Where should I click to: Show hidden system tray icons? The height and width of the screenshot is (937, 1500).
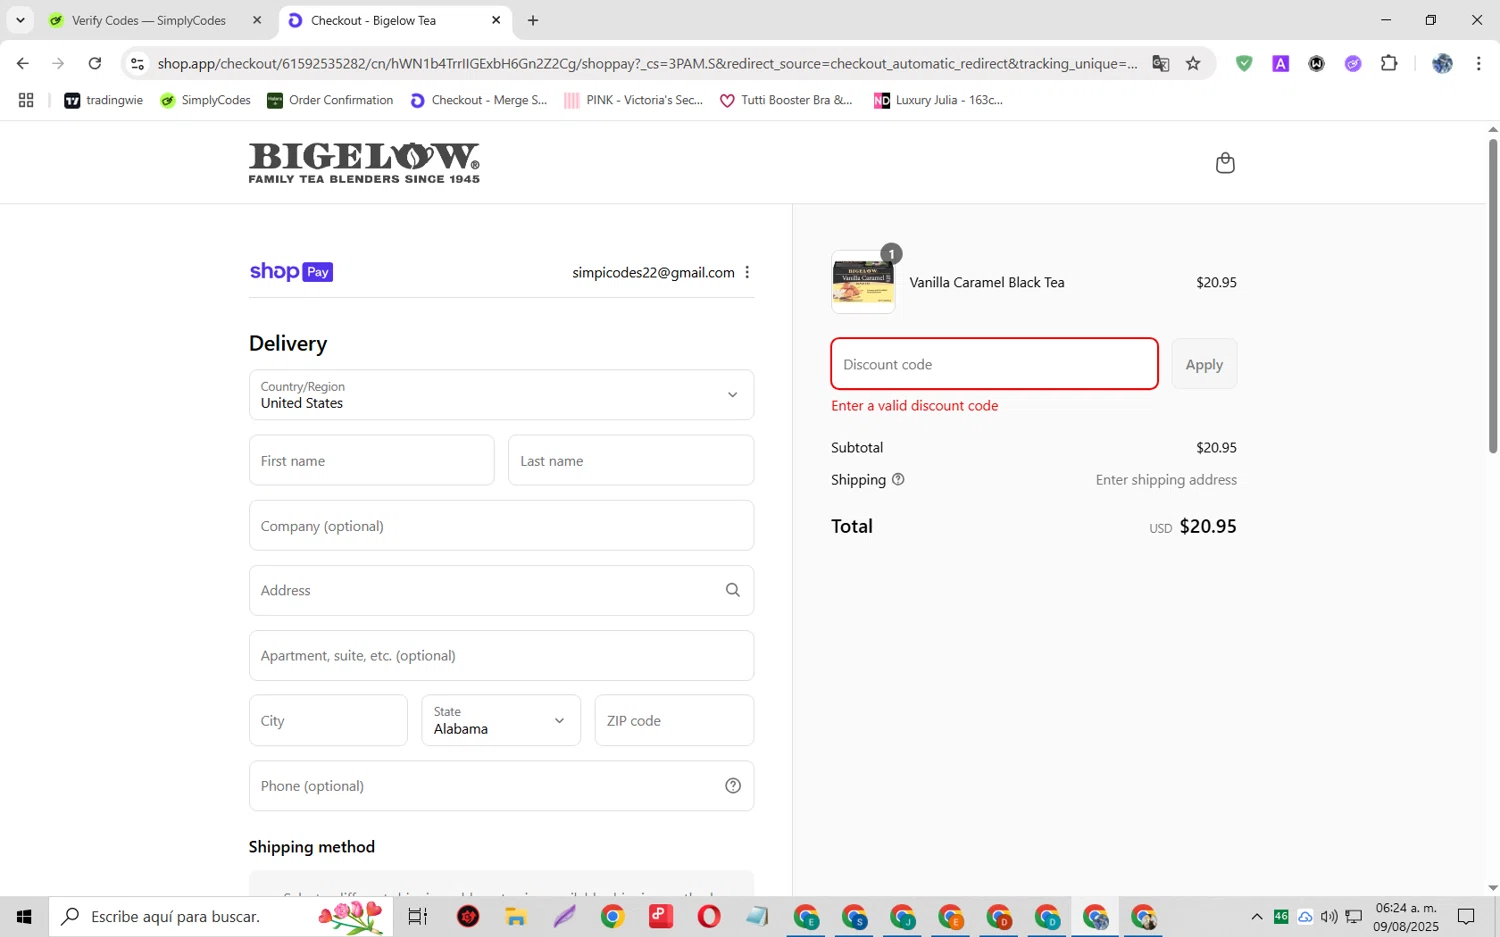[1257, 916]
